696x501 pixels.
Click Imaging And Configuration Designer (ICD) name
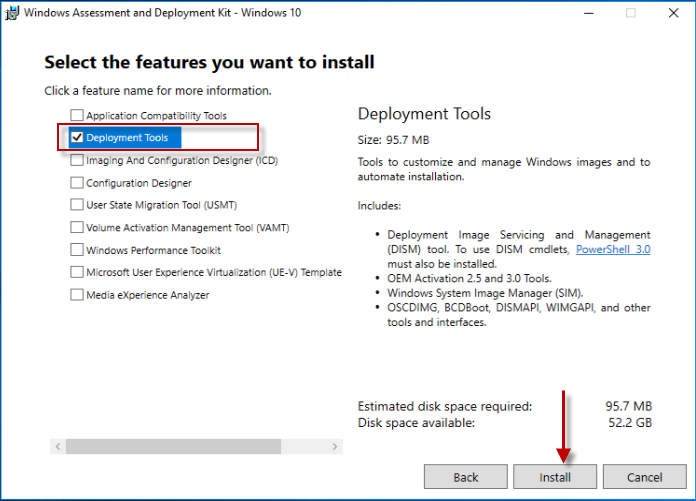tap(182, 160)
